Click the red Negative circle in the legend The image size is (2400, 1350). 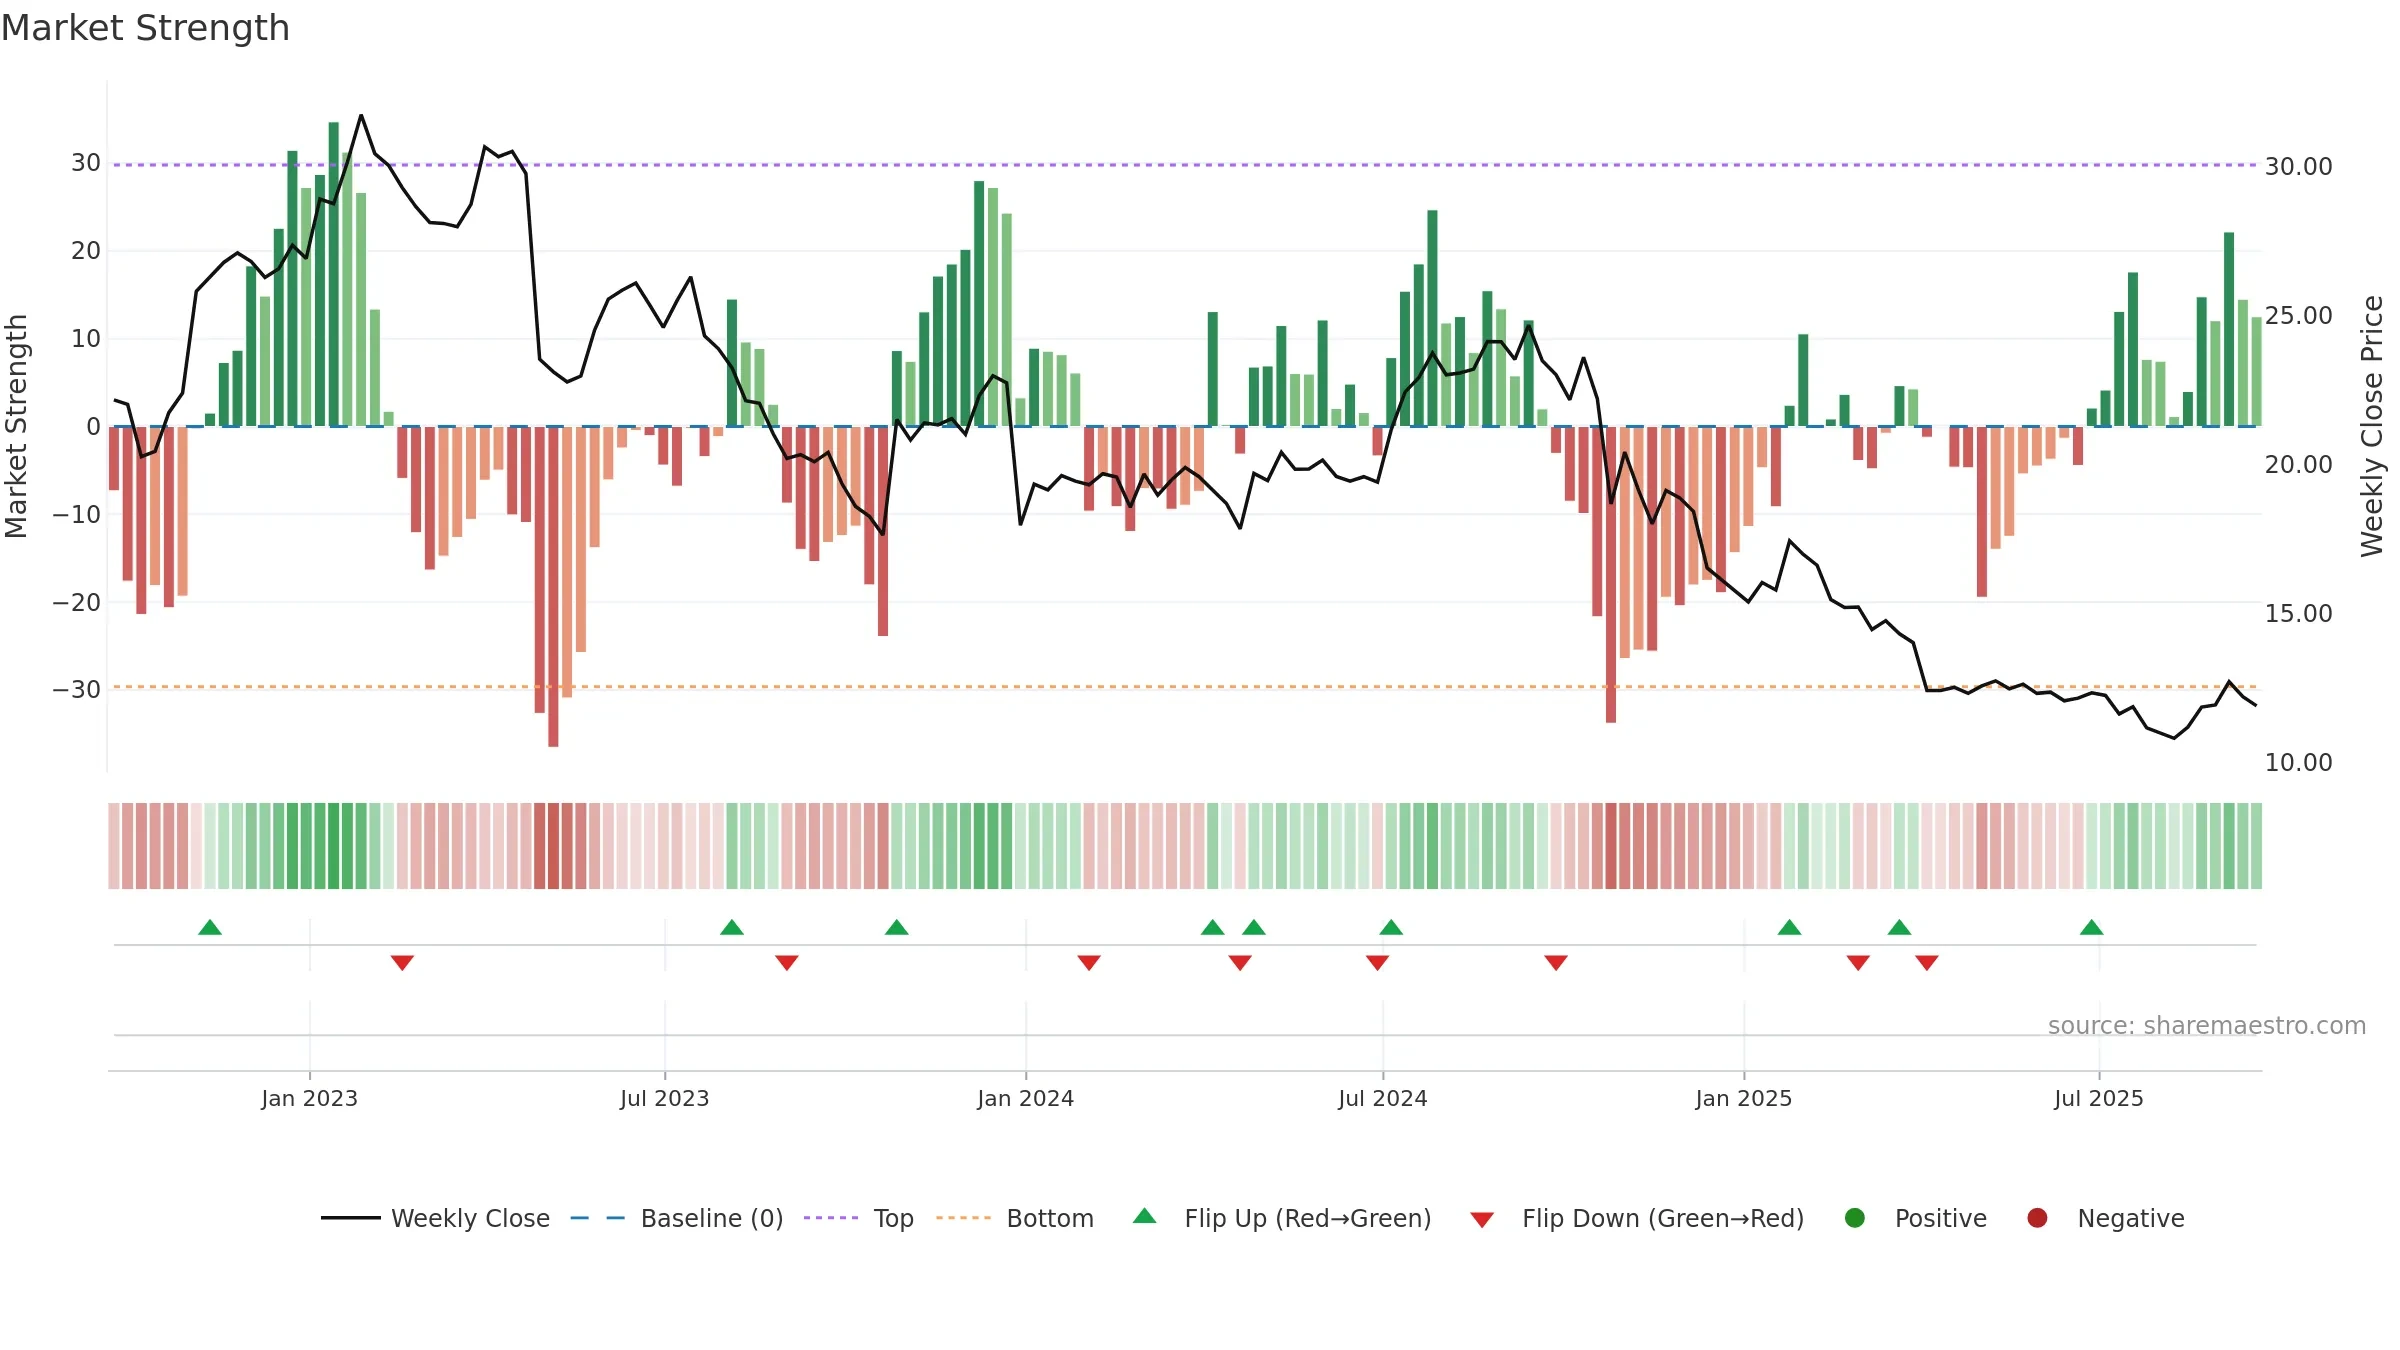[x=2037, y=1218]
